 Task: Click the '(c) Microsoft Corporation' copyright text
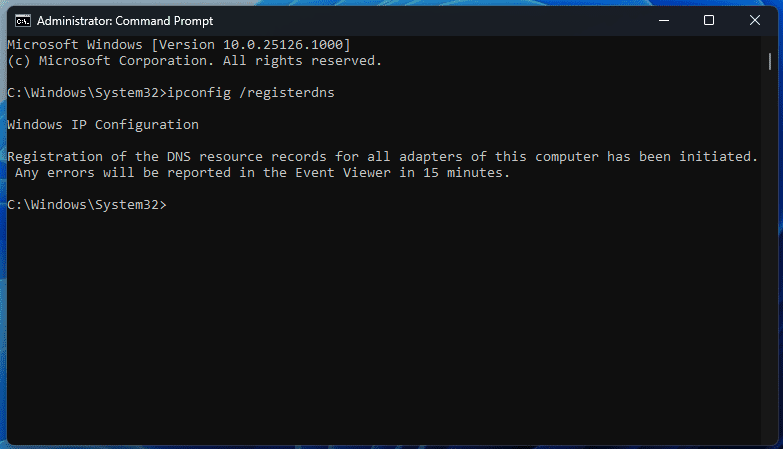point(107,61)
